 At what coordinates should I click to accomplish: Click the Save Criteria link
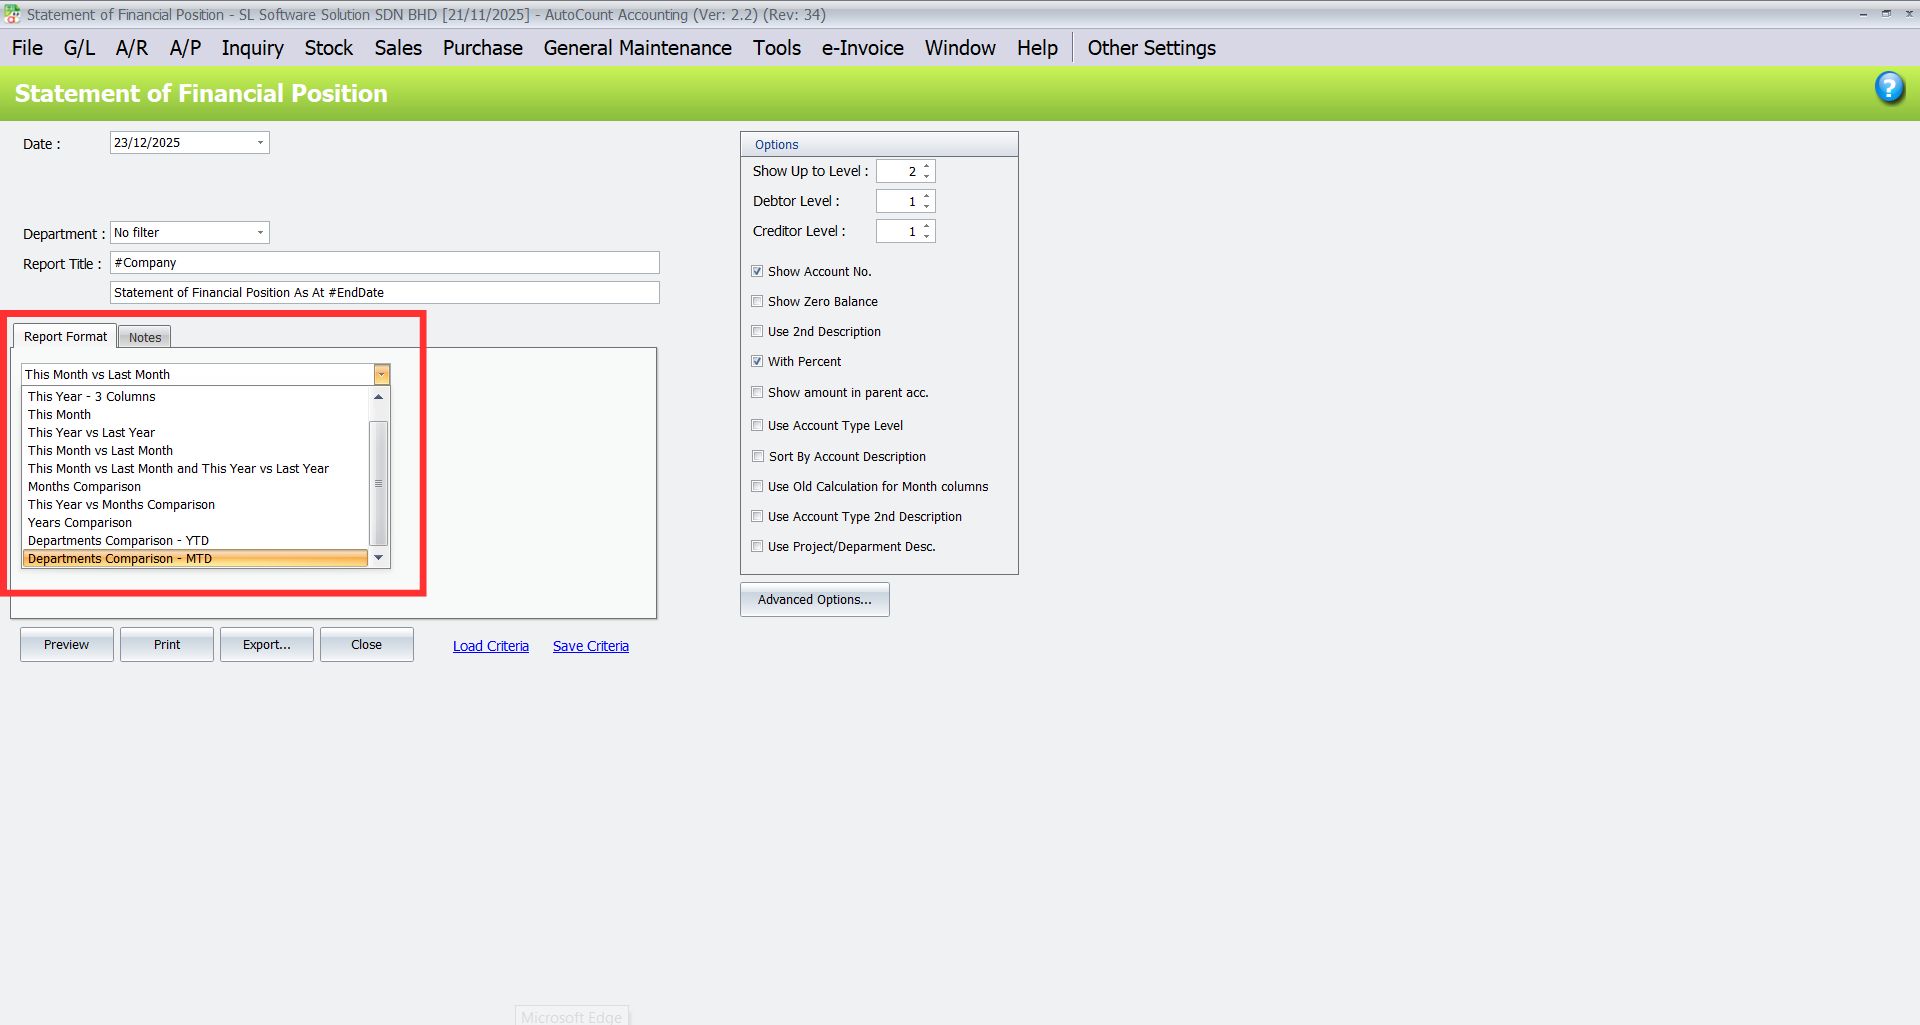tap(590, 646)
